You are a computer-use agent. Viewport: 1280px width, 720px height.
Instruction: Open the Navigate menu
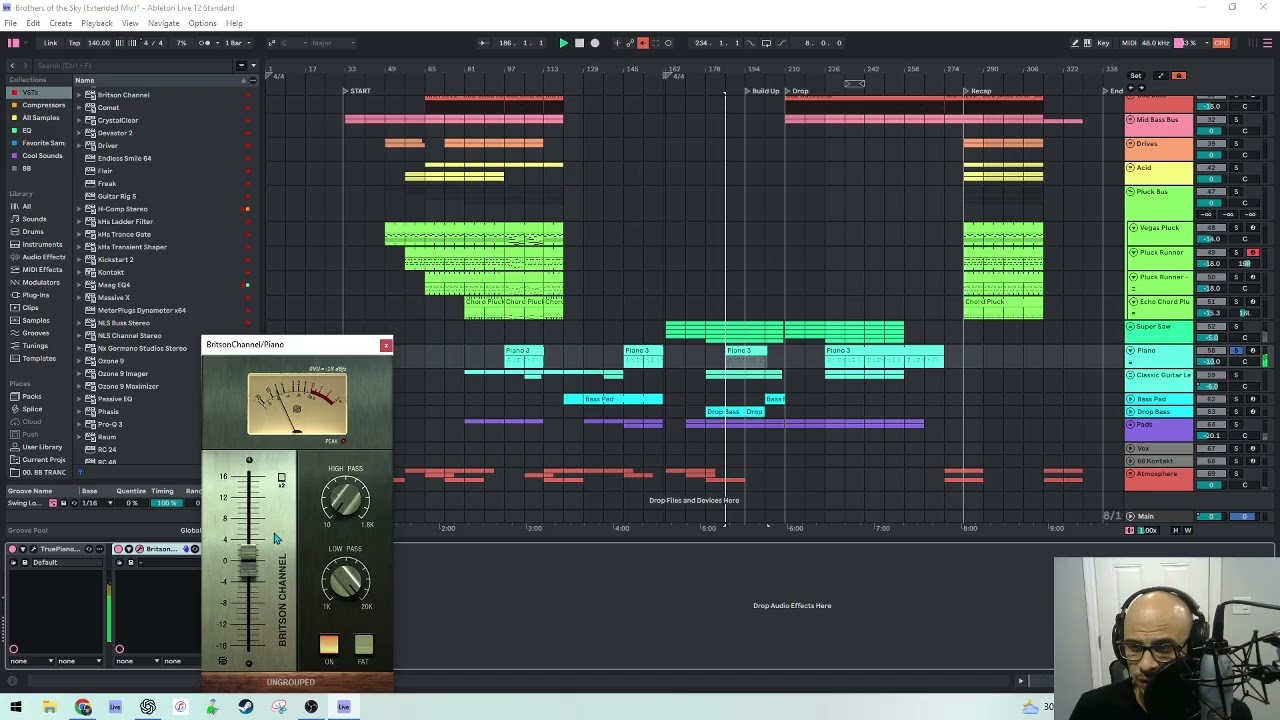(163, 23)
